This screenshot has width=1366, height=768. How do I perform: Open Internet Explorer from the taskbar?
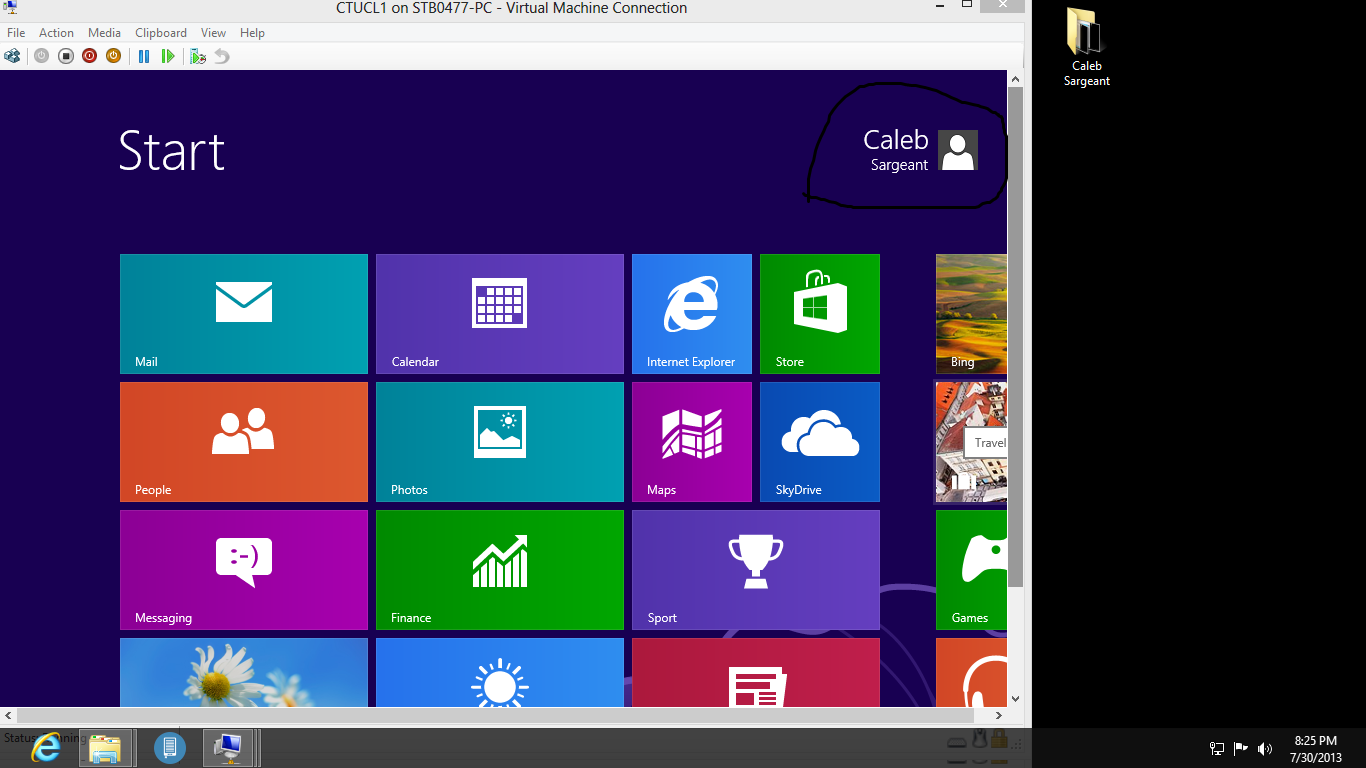coord(45,747)
